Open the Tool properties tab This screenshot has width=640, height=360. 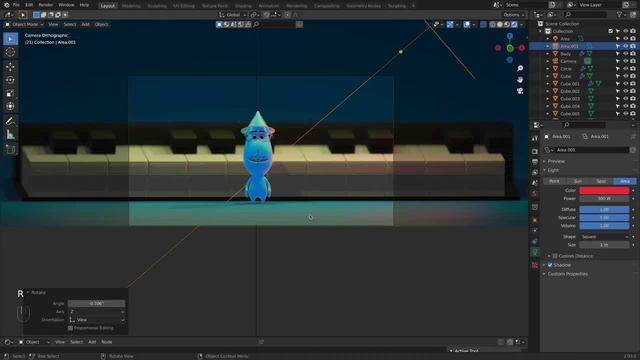(535, 138)
